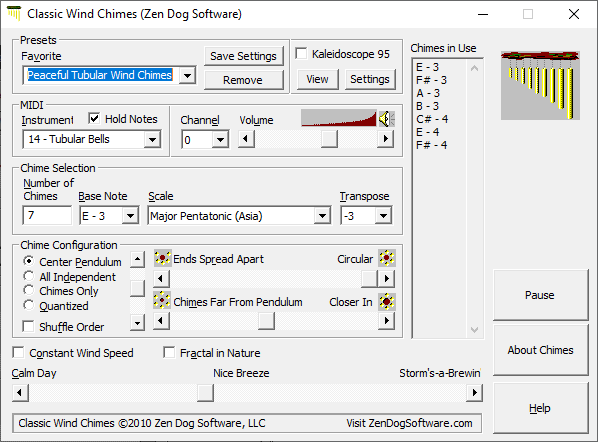Expand the MIDI Channel dropdown

220,140
